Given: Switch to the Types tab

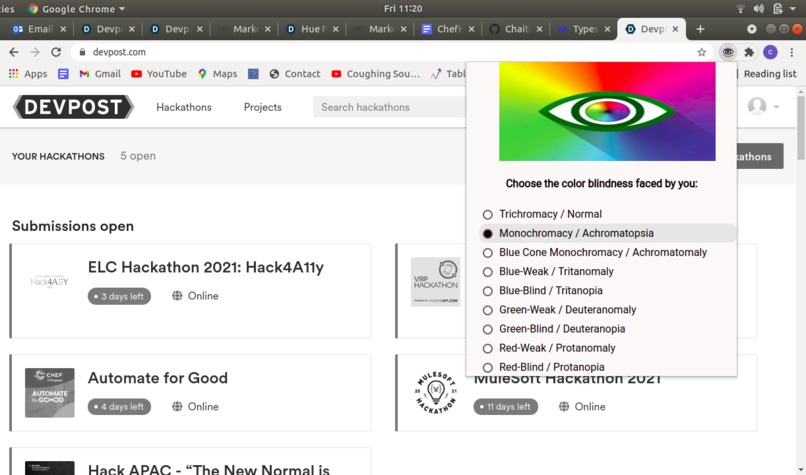Looking at the screenshot, I should pyautogui.click(x=584, y=29).
